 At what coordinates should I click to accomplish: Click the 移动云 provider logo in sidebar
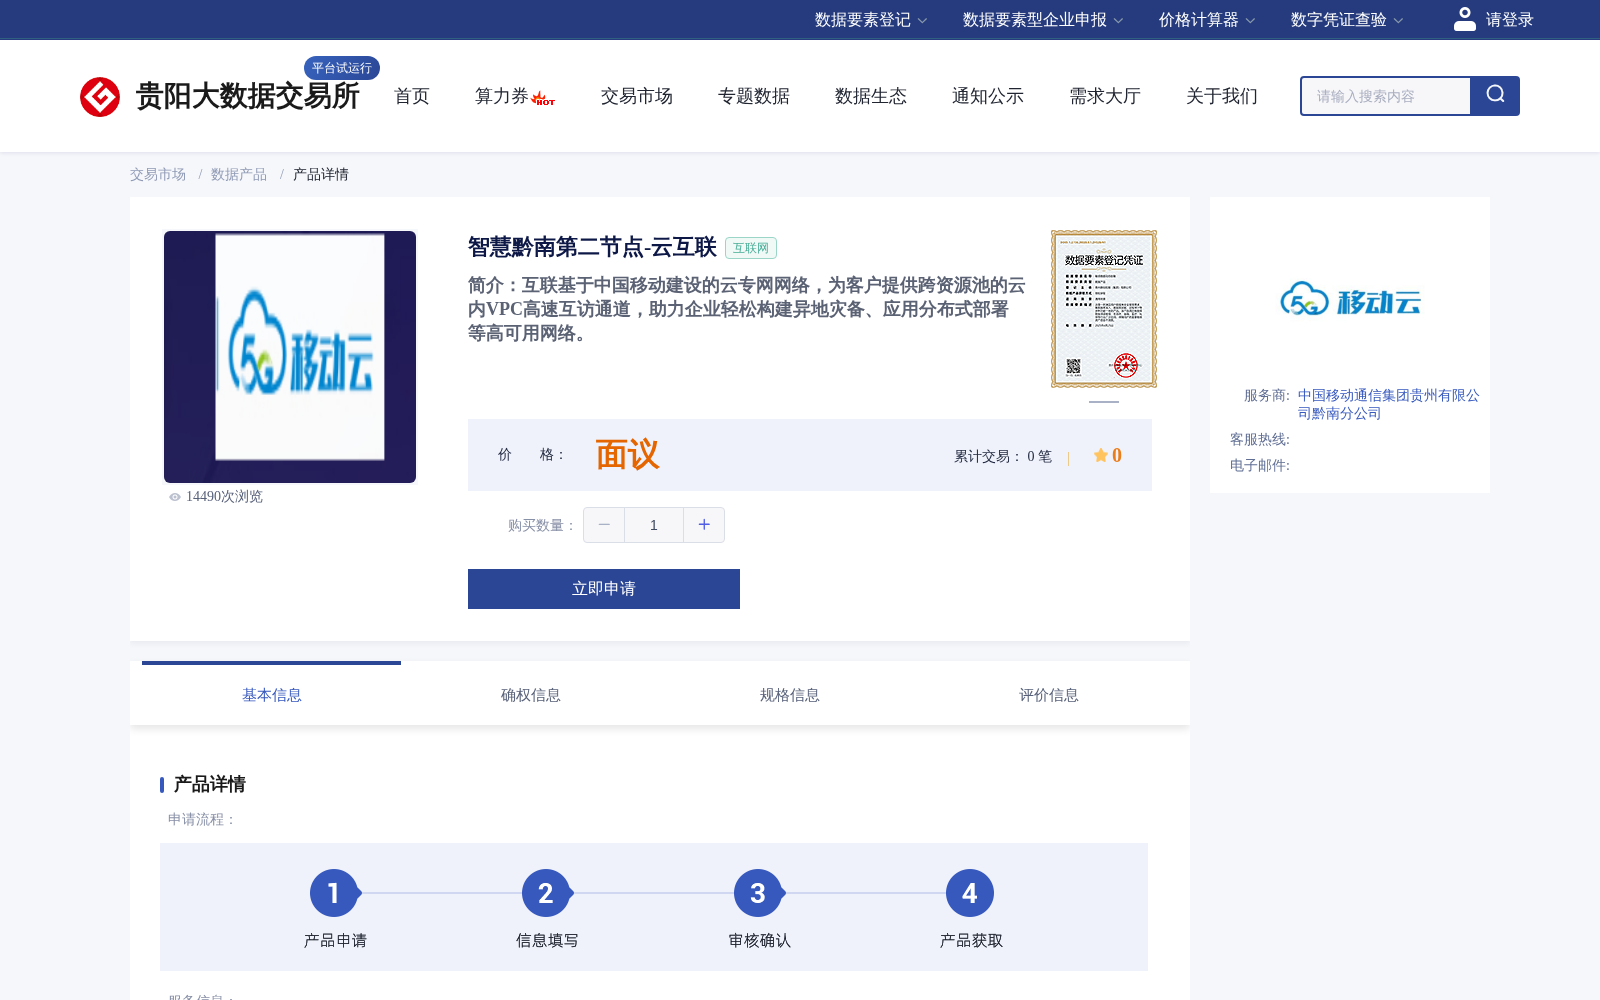[1350, 299]
